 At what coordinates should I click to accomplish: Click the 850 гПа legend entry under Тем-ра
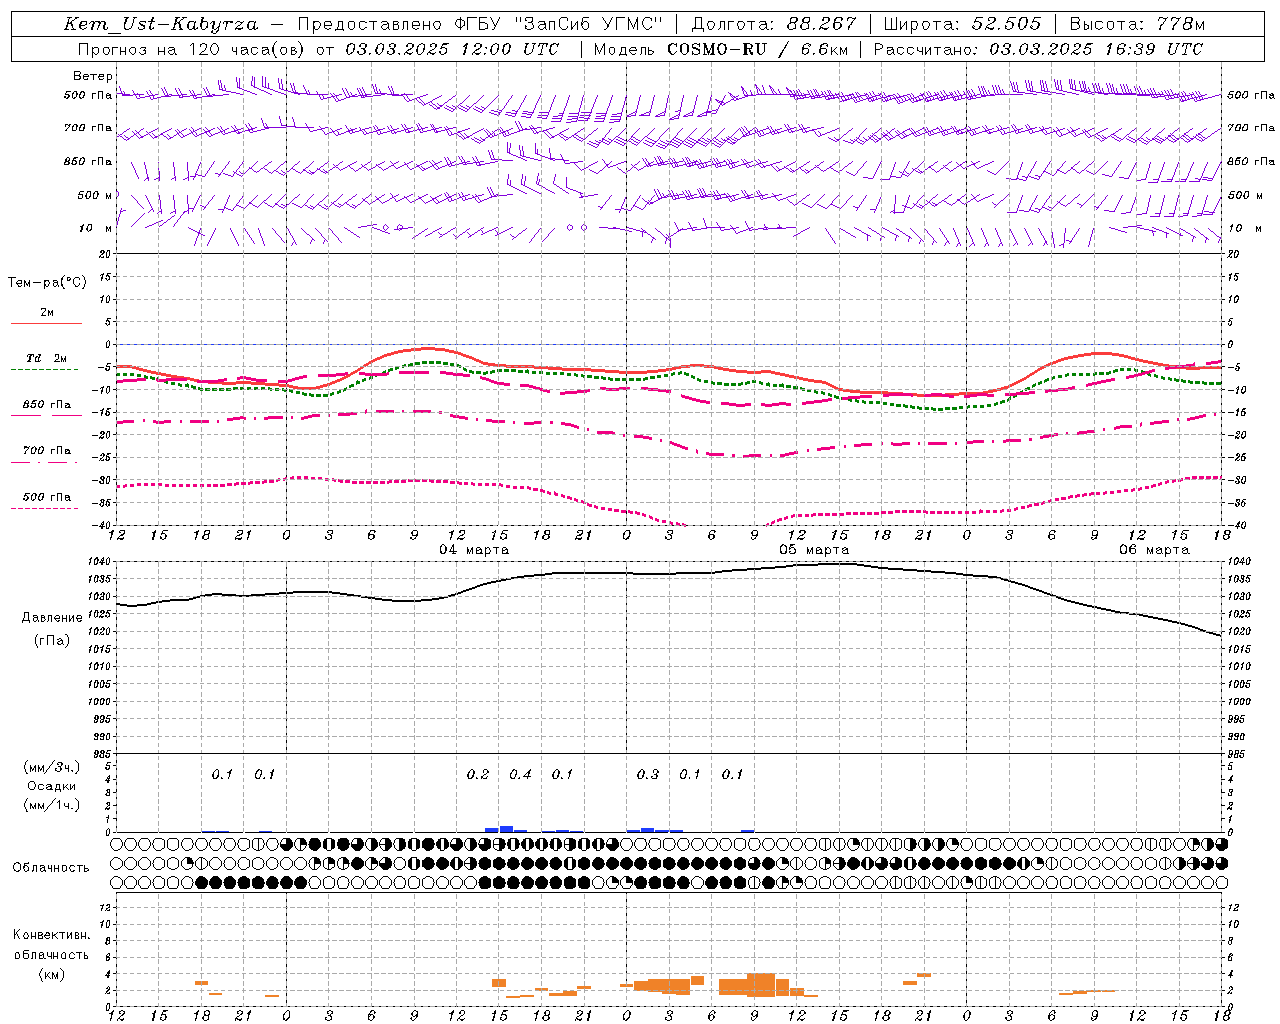[x=47, y=405]
